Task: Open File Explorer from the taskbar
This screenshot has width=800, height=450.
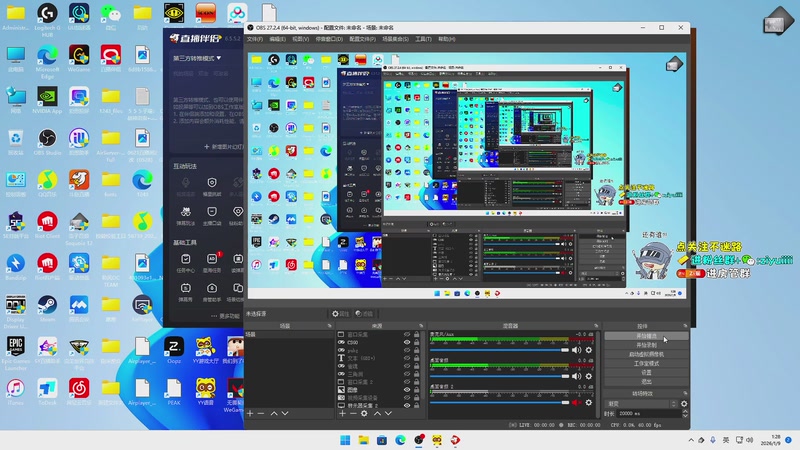Action: pos(363,440)
